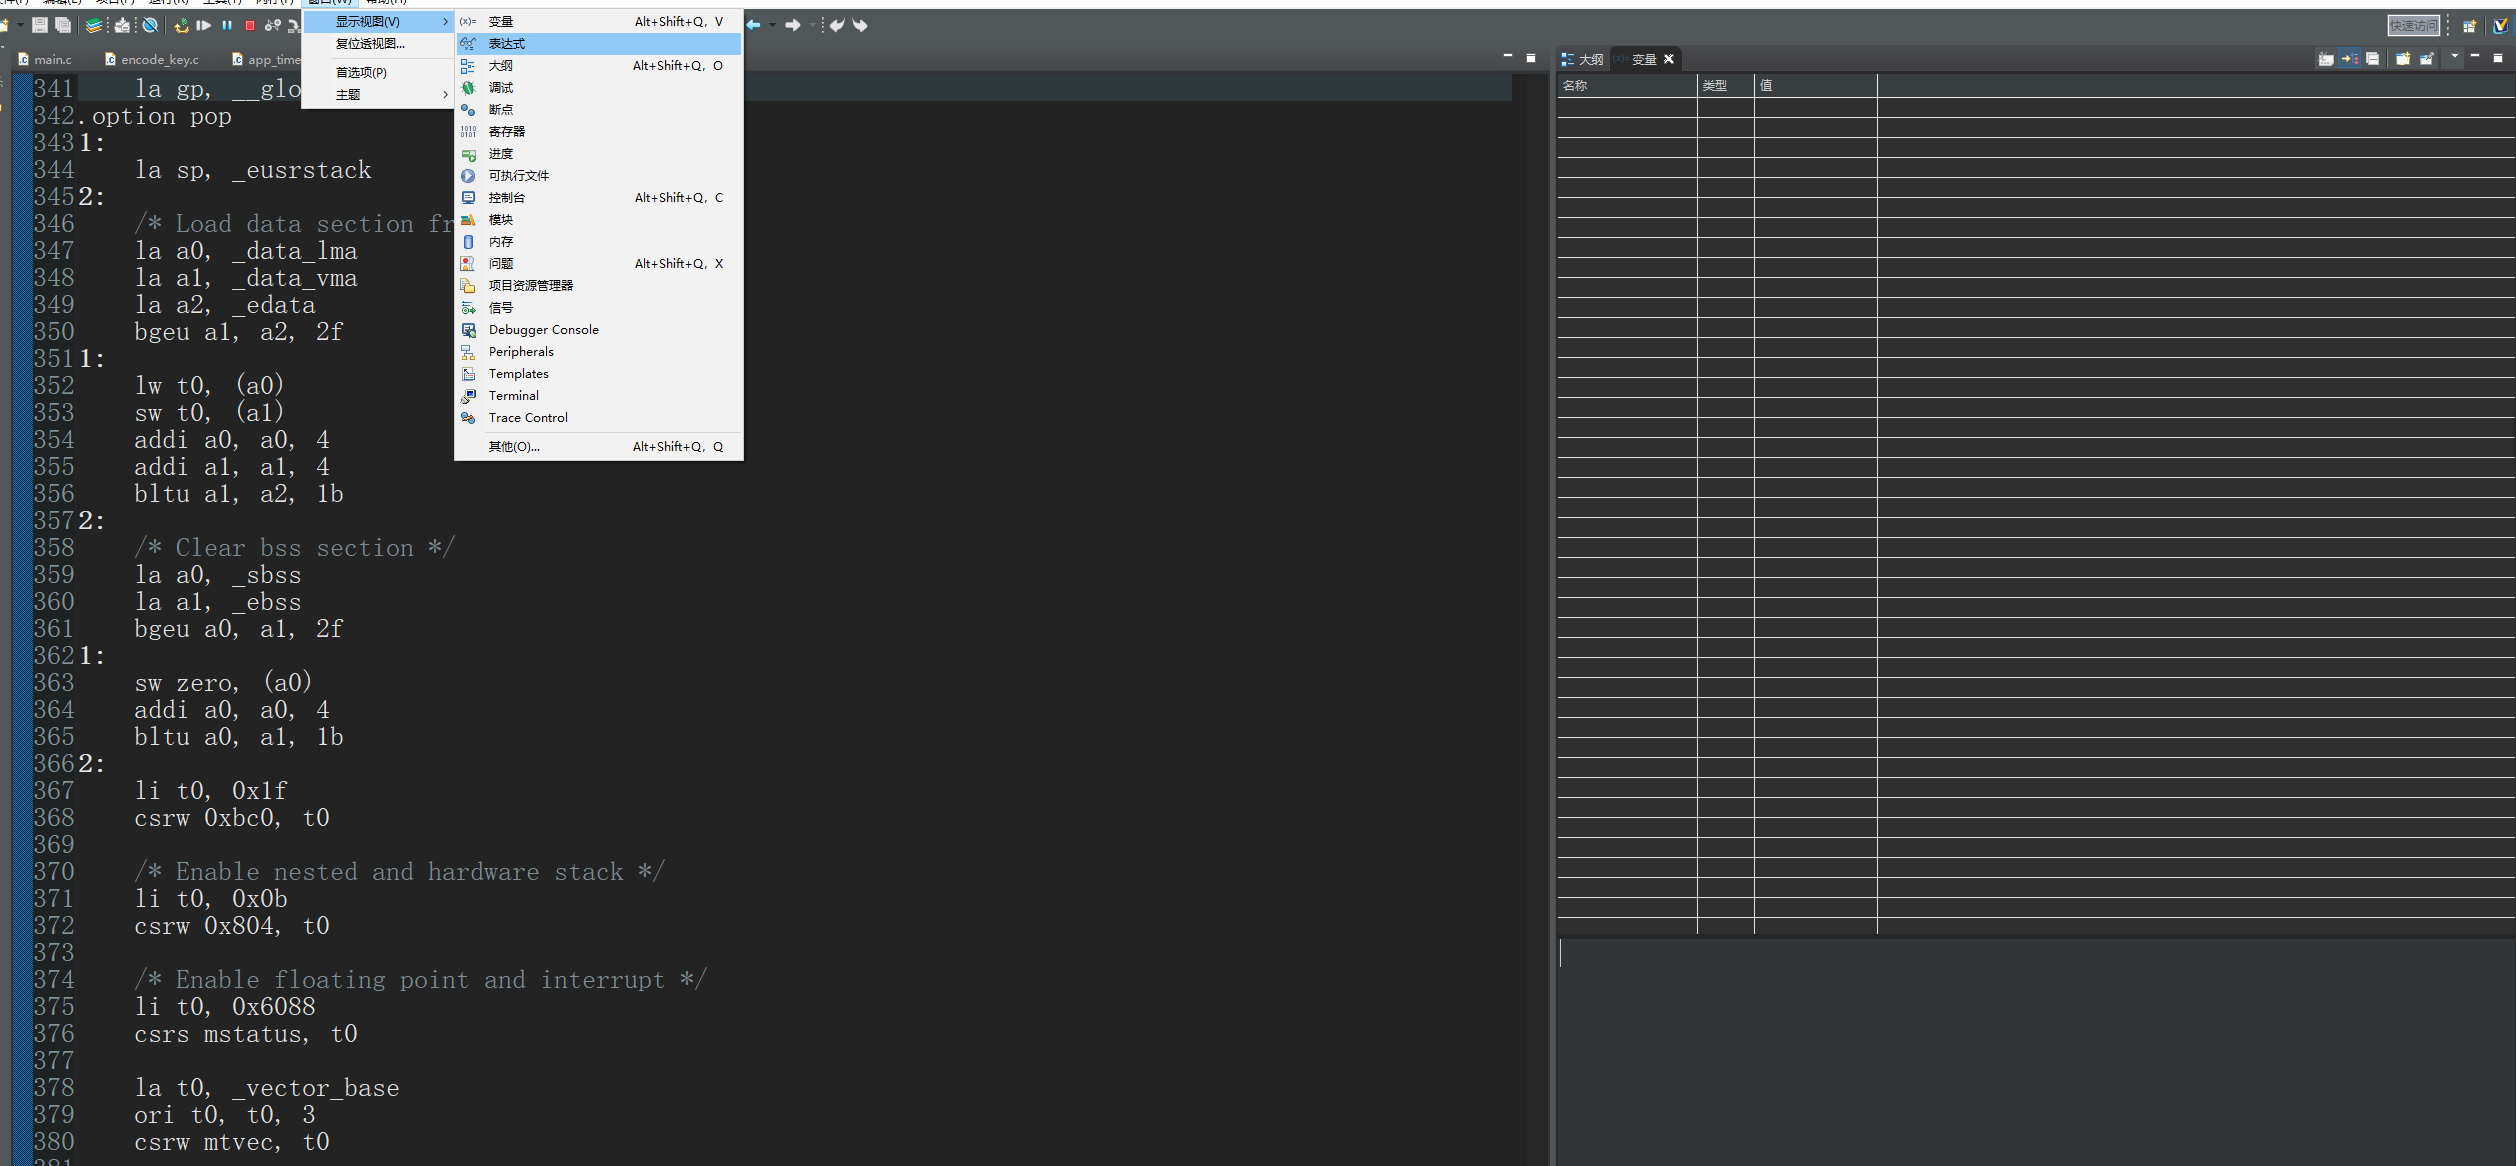The height and width of the screenshot is (1166, 2516).
Task: Click the 名称 column header
Action: (1627, 85)
